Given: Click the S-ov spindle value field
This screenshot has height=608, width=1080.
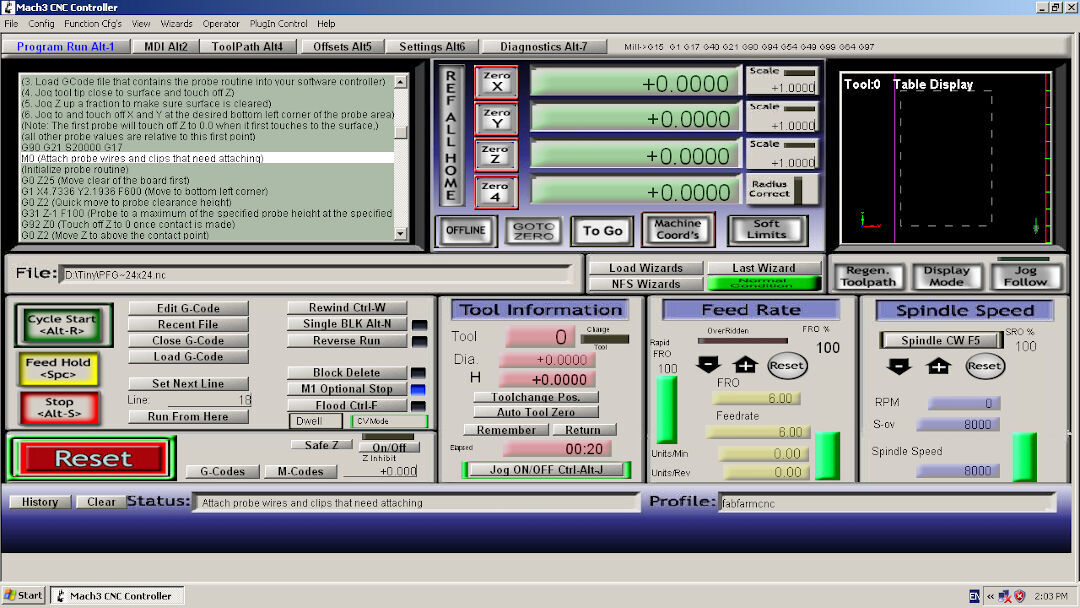Looking at the screenshot, I should point(957,424).
